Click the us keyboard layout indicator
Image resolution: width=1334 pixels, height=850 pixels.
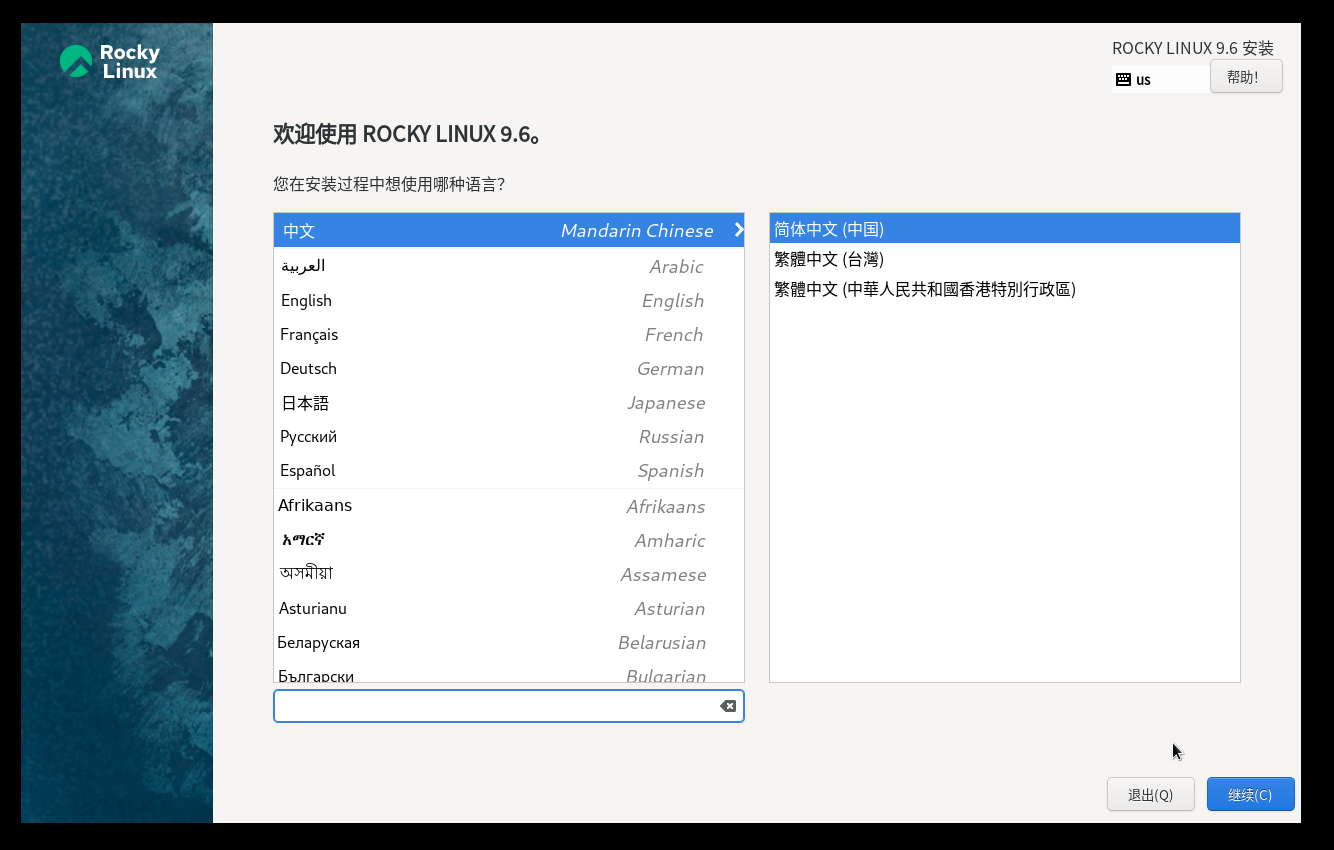(x=1161, y=79)
